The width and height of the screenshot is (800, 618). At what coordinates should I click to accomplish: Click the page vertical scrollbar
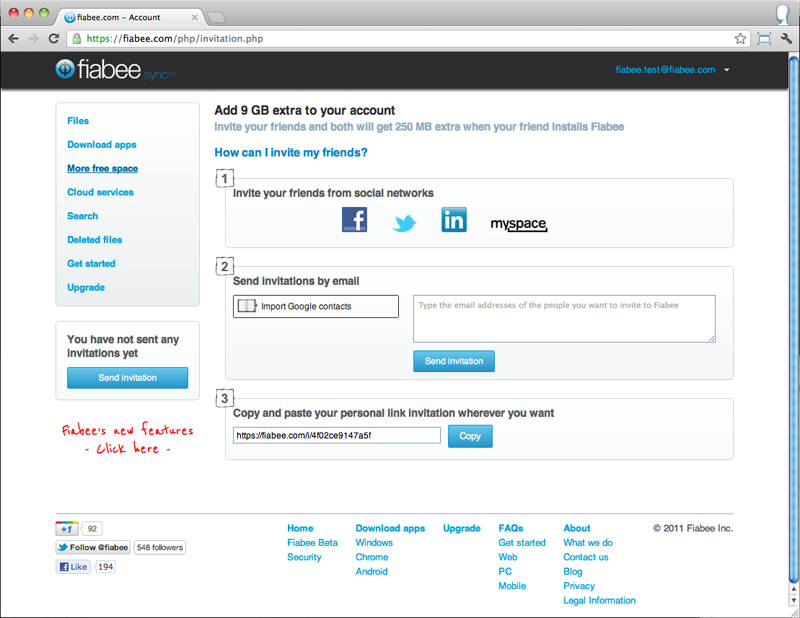(x=794, y=318)
